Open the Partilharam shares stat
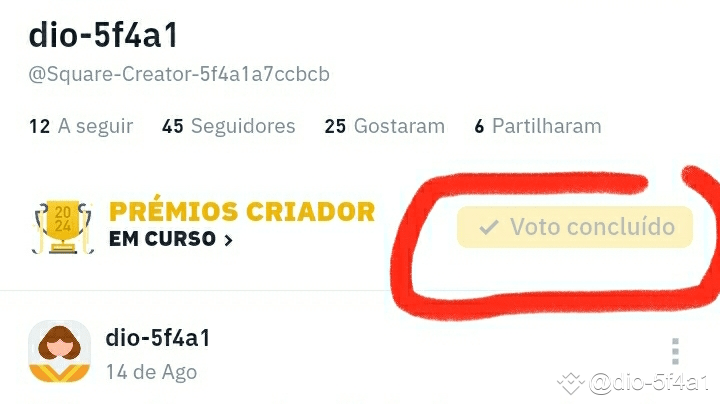Image resolution: width=720 pixels, height=404 pixels. click(538, 126)
